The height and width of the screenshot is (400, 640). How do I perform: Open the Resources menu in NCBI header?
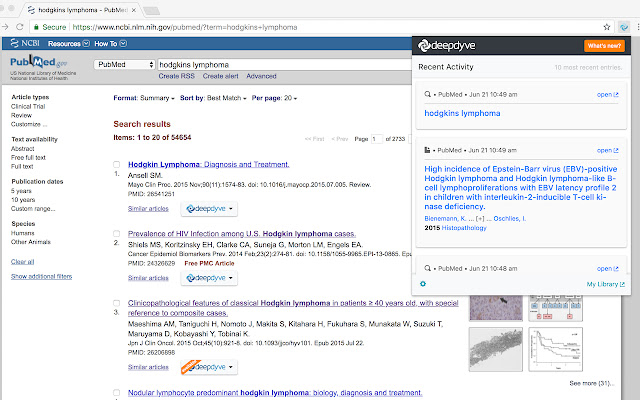click(x=69, y=44)
